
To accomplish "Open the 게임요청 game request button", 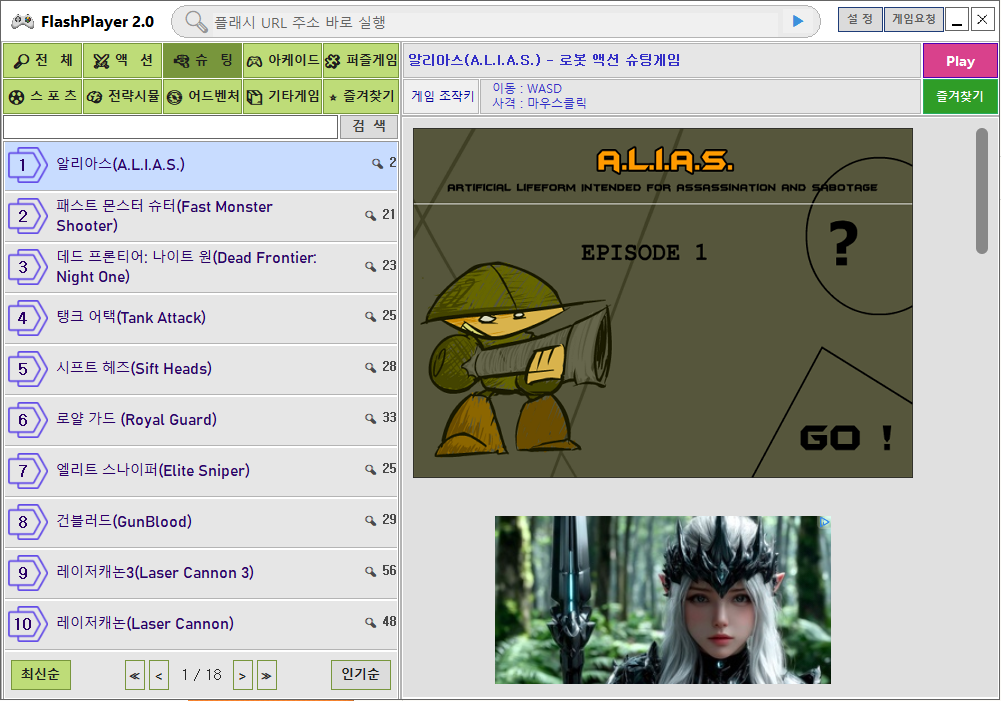I will click(914, 20).
